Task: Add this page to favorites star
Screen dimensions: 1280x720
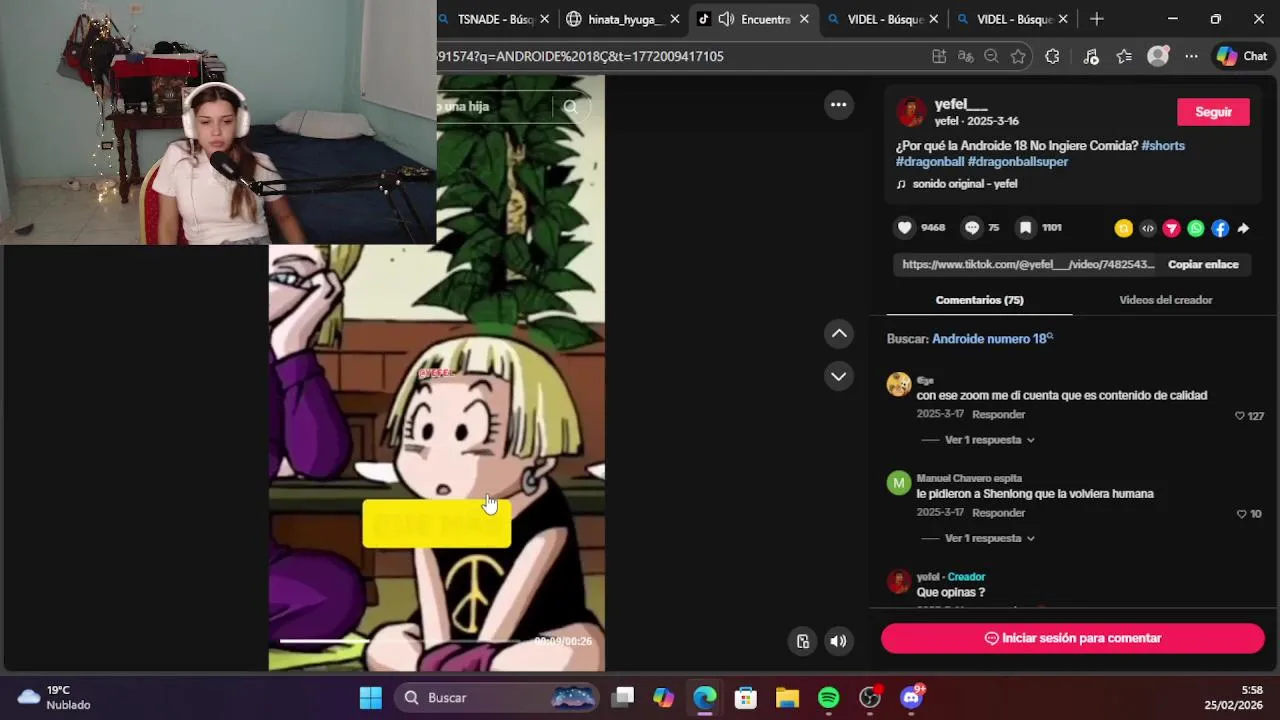Action: coord(1018,57)
